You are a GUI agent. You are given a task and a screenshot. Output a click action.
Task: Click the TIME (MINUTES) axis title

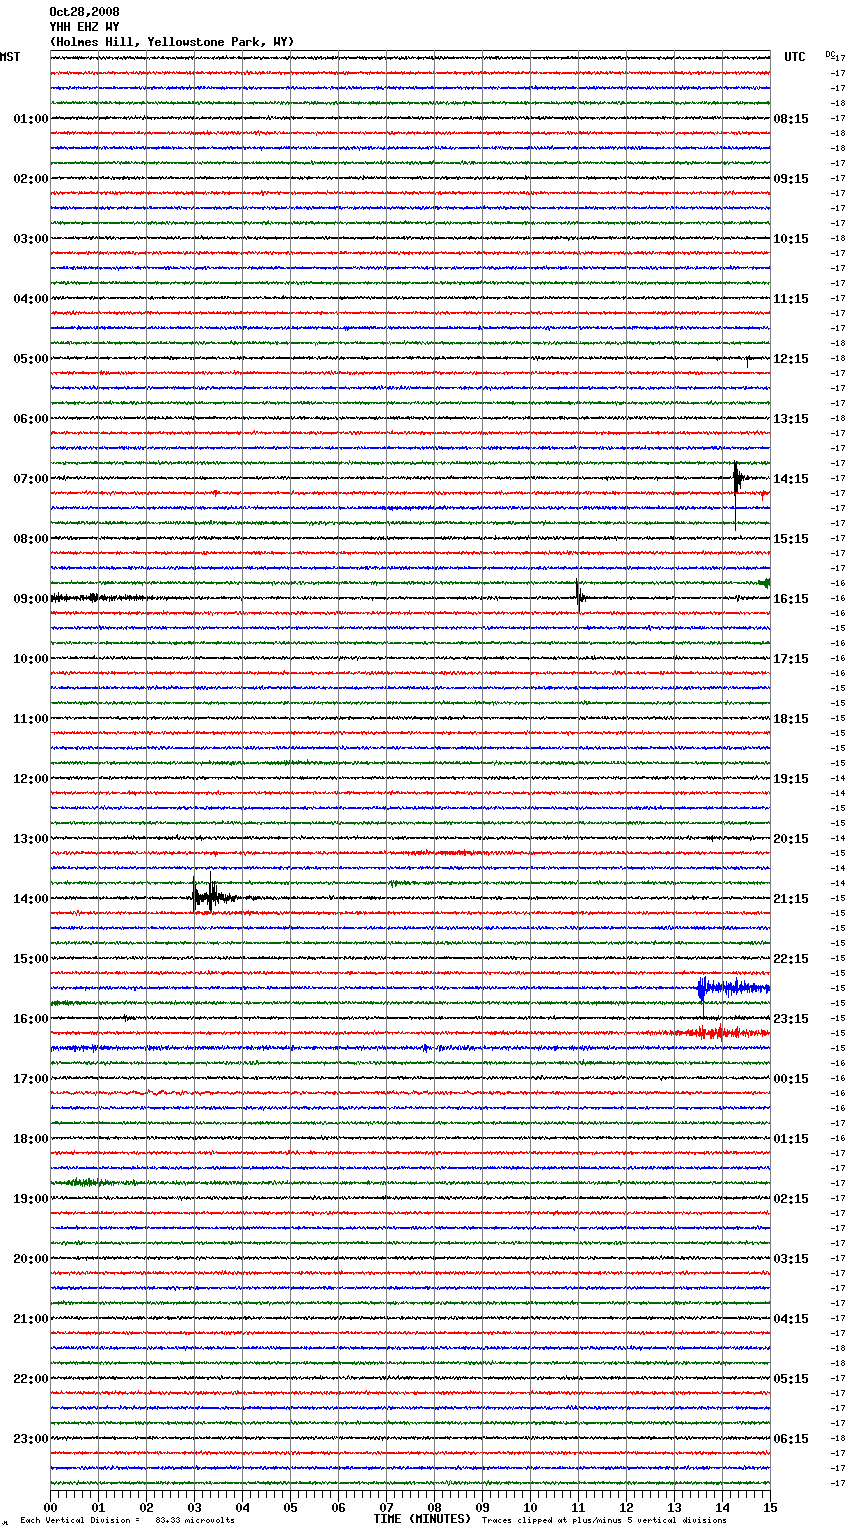click(422, 1519)
